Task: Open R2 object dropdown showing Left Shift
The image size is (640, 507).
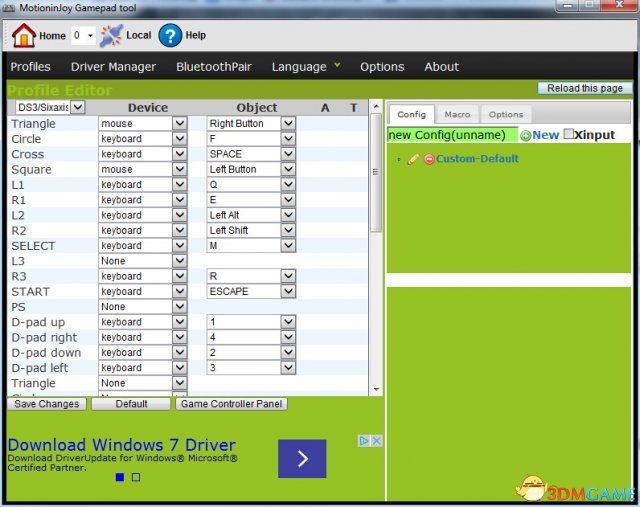Action: tap(251, 230)
